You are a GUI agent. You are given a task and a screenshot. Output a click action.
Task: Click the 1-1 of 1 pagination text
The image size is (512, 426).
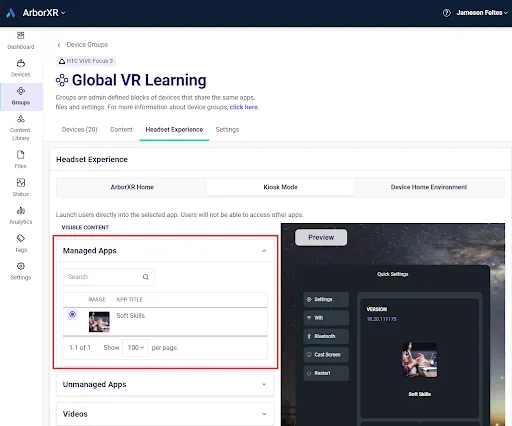coord(80,348)
